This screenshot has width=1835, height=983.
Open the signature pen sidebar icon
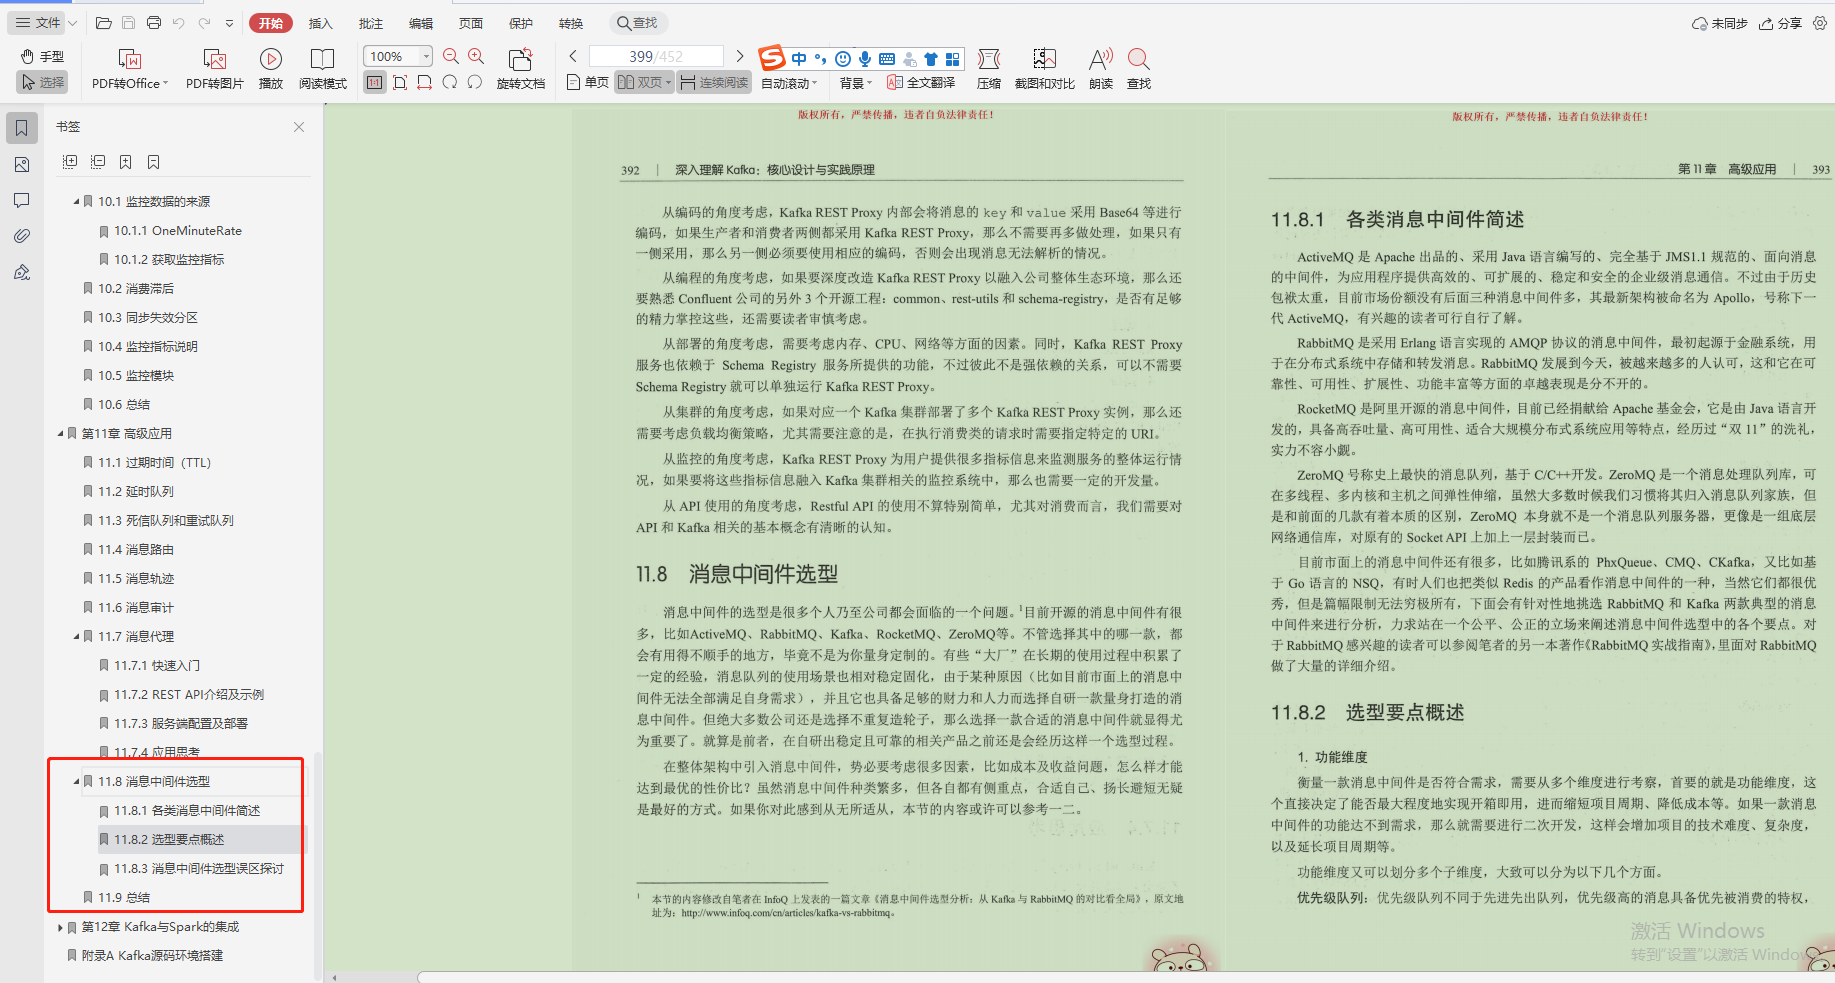click(x=22, y=272)
